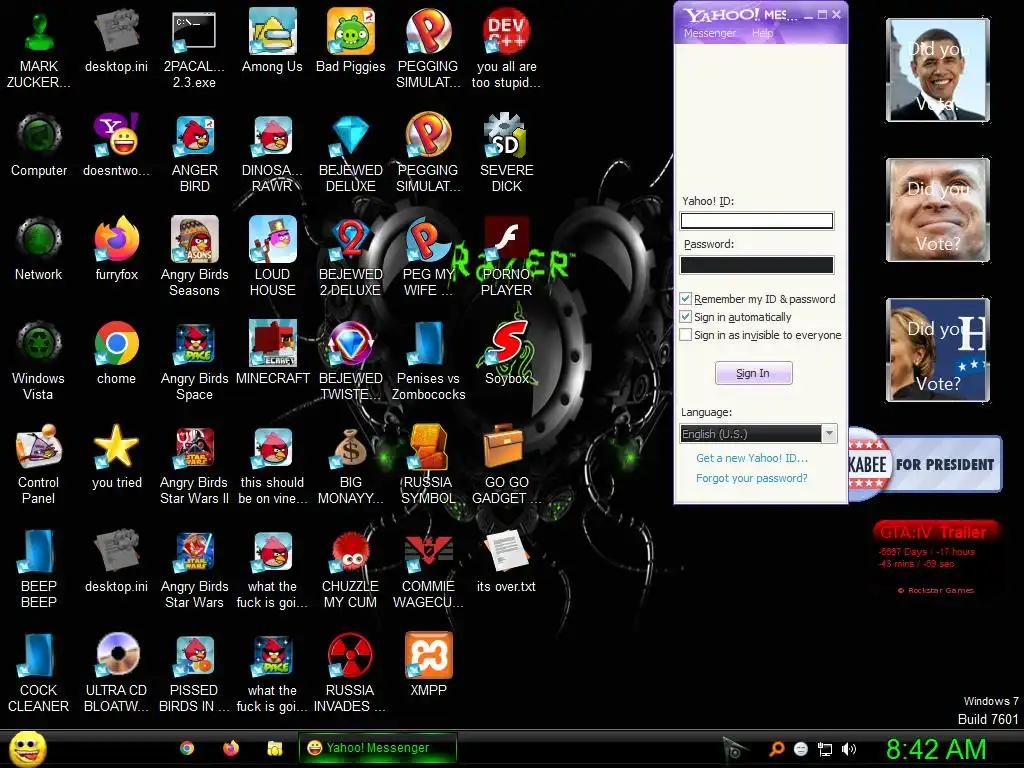Open the Help menu in Yahoo Messenger

762,33
